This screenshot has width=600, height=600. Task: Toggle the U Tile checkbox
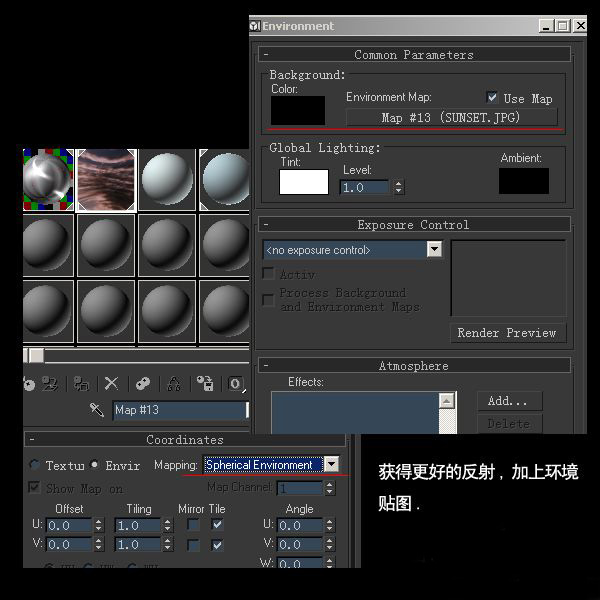pos(217,525)
